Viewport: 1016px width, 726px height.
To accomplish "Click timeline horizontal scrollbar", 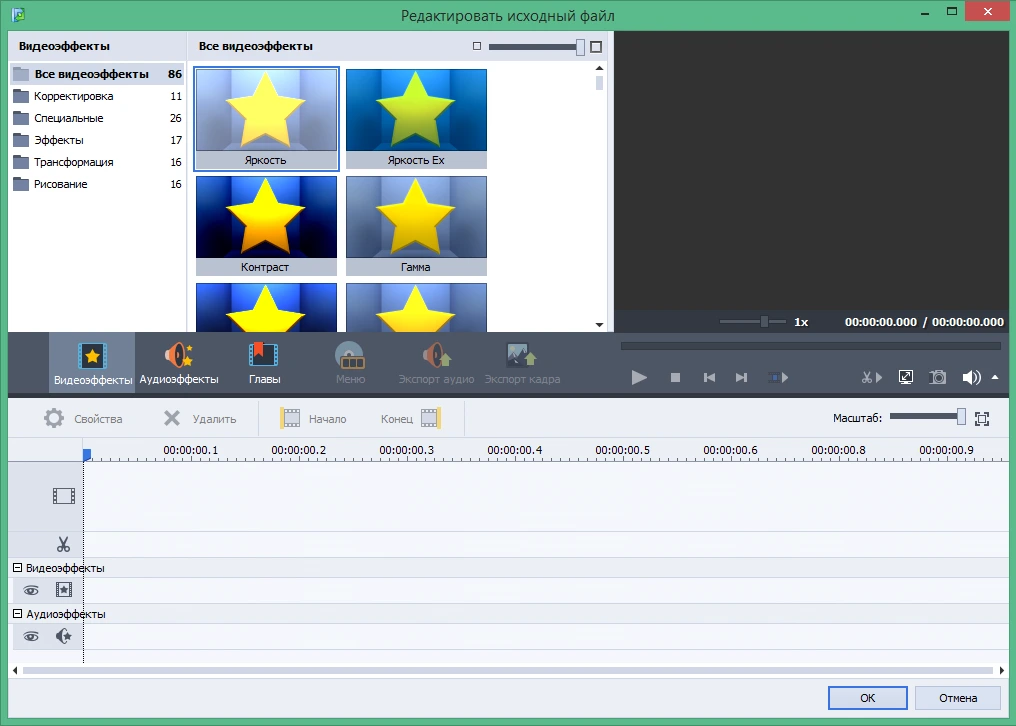I will click(508, 670).
